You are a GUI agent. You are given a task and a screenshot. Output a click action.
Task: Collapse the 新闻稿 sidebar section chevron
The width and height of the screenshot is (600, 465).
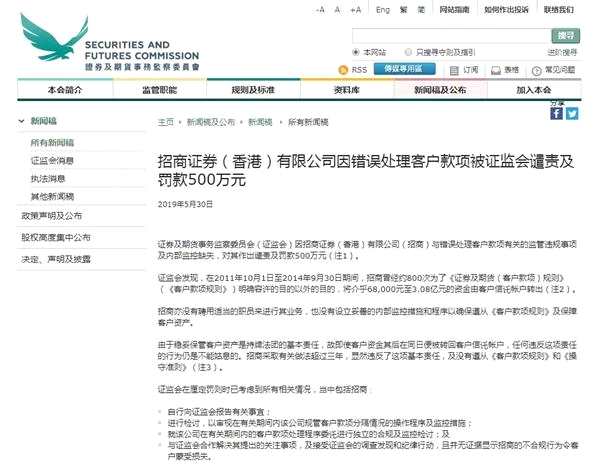pyautogui.click(x=21, y=121)
